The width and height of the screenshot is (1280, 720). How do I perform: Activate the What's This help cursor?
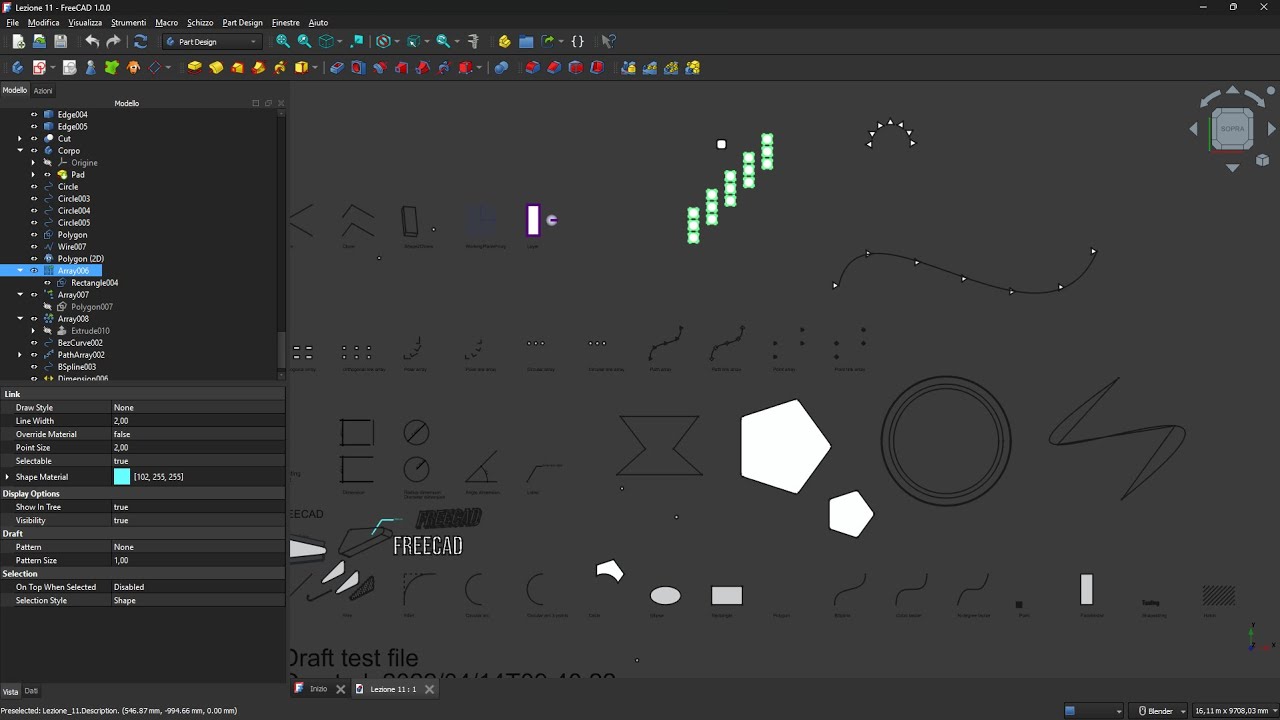pos(608,41)
